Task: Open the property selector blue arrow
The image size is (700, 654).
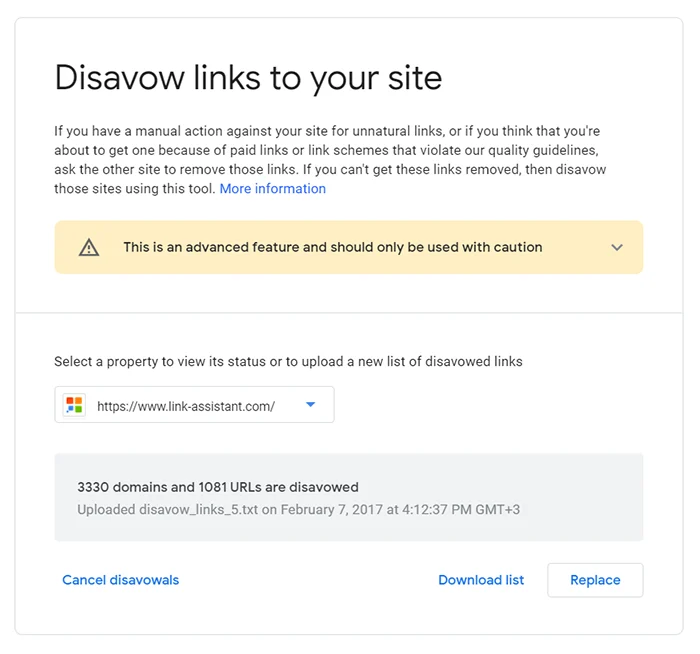Action: [310, 405]
